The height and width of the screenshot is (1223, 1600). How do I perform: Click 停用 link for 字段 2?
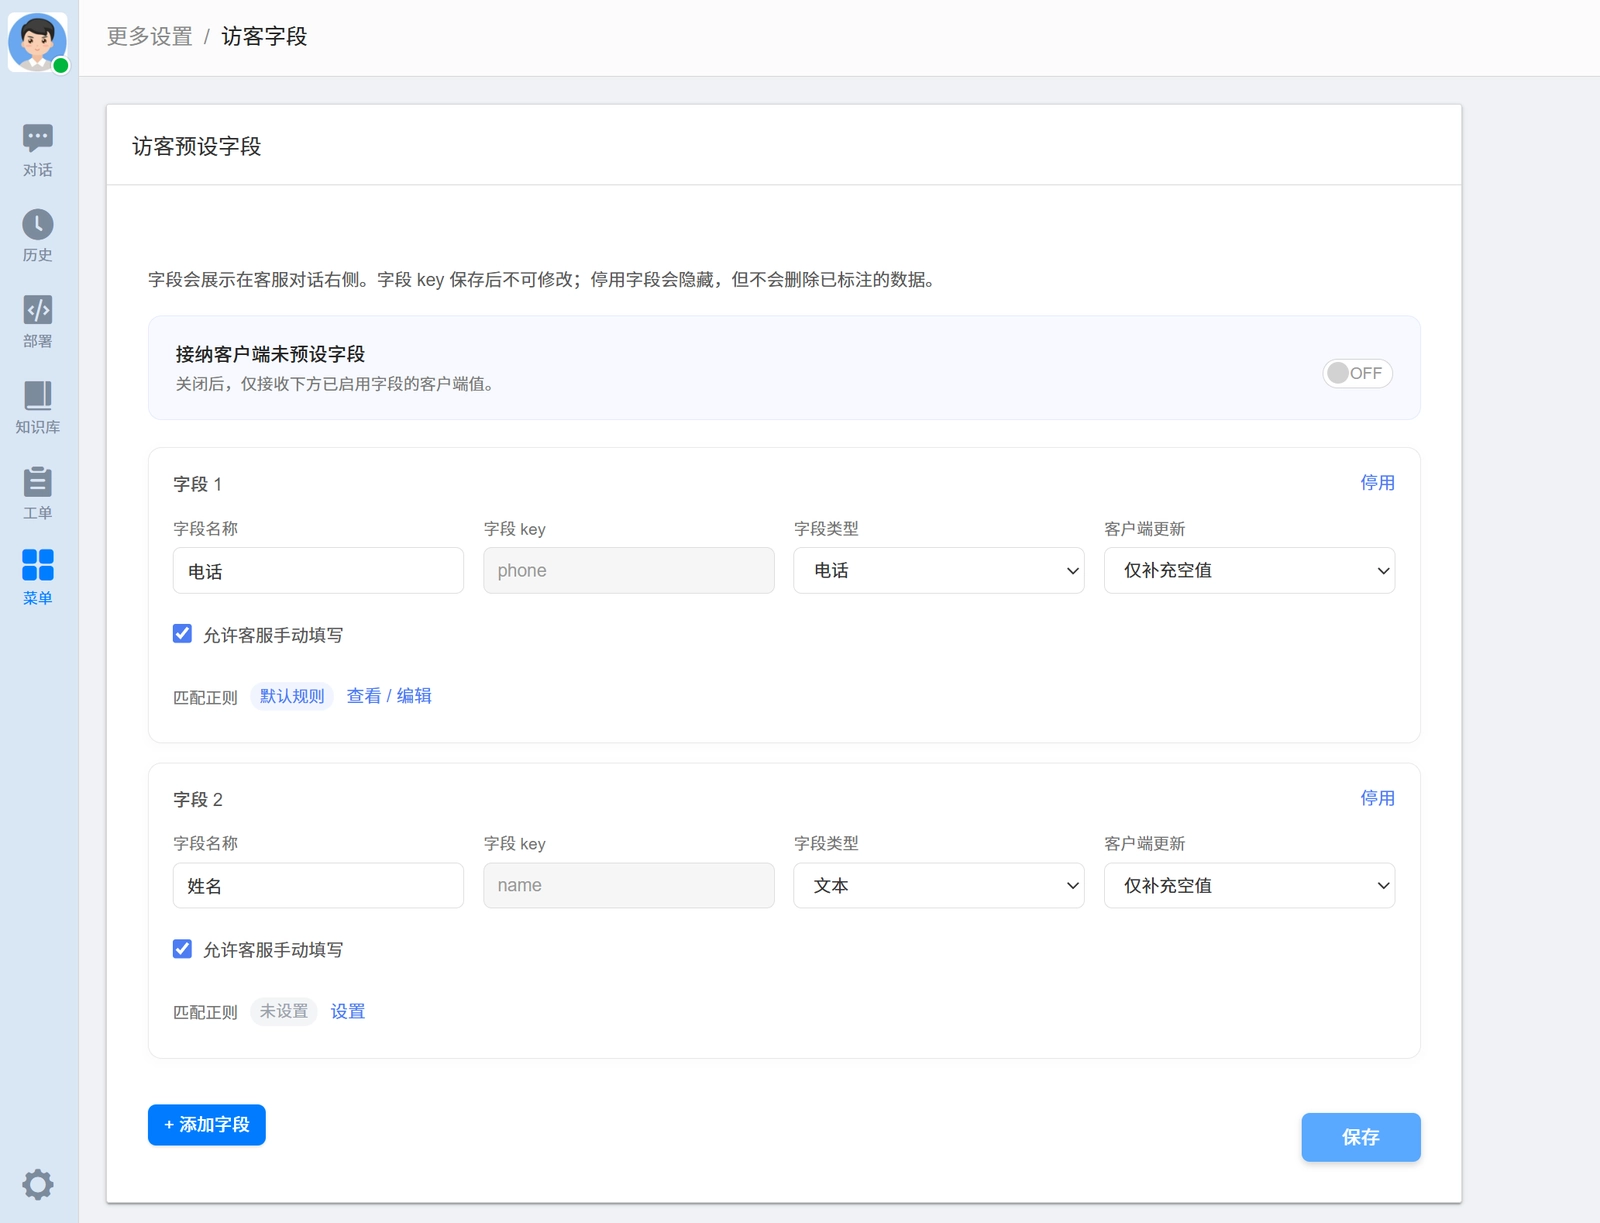pyautogui.click(x=1377, y=798)
